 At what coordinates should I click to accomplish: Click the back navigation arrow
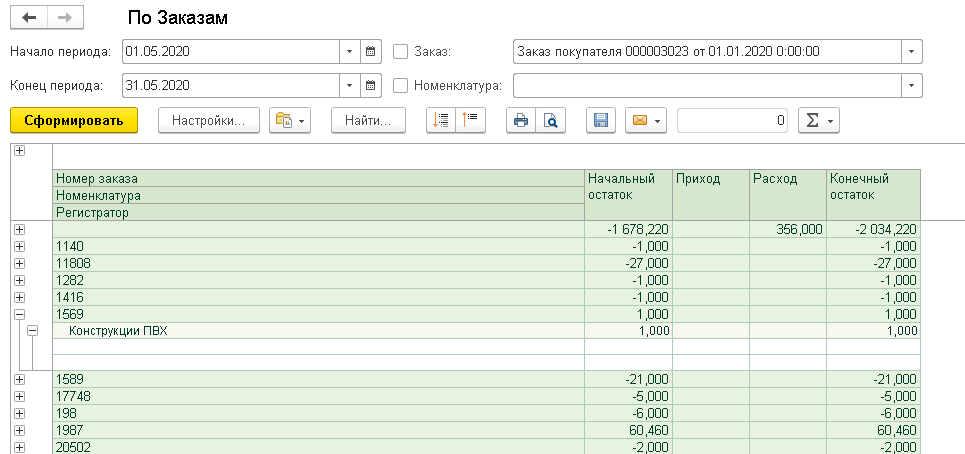(28, 18)
